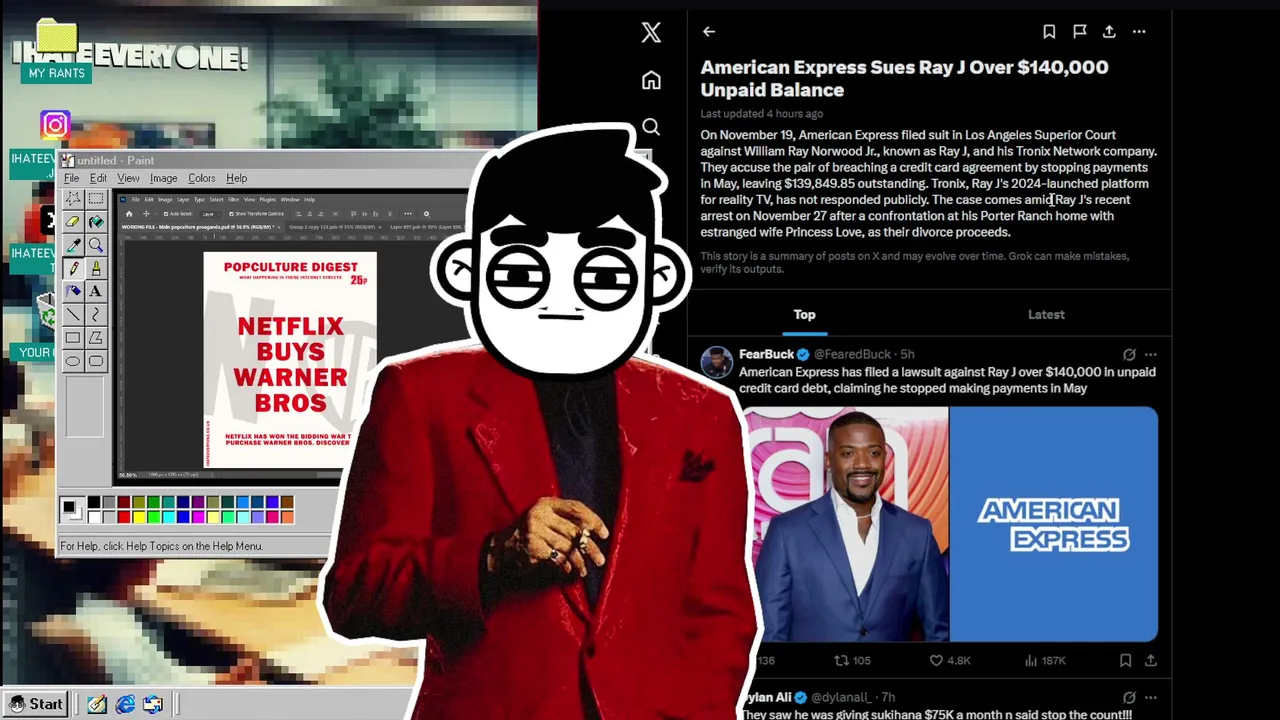The height and width of the screenshot is (720, 1280).
Task: Click Paint's foreground/background color indicator box
Action: point(72,509)
